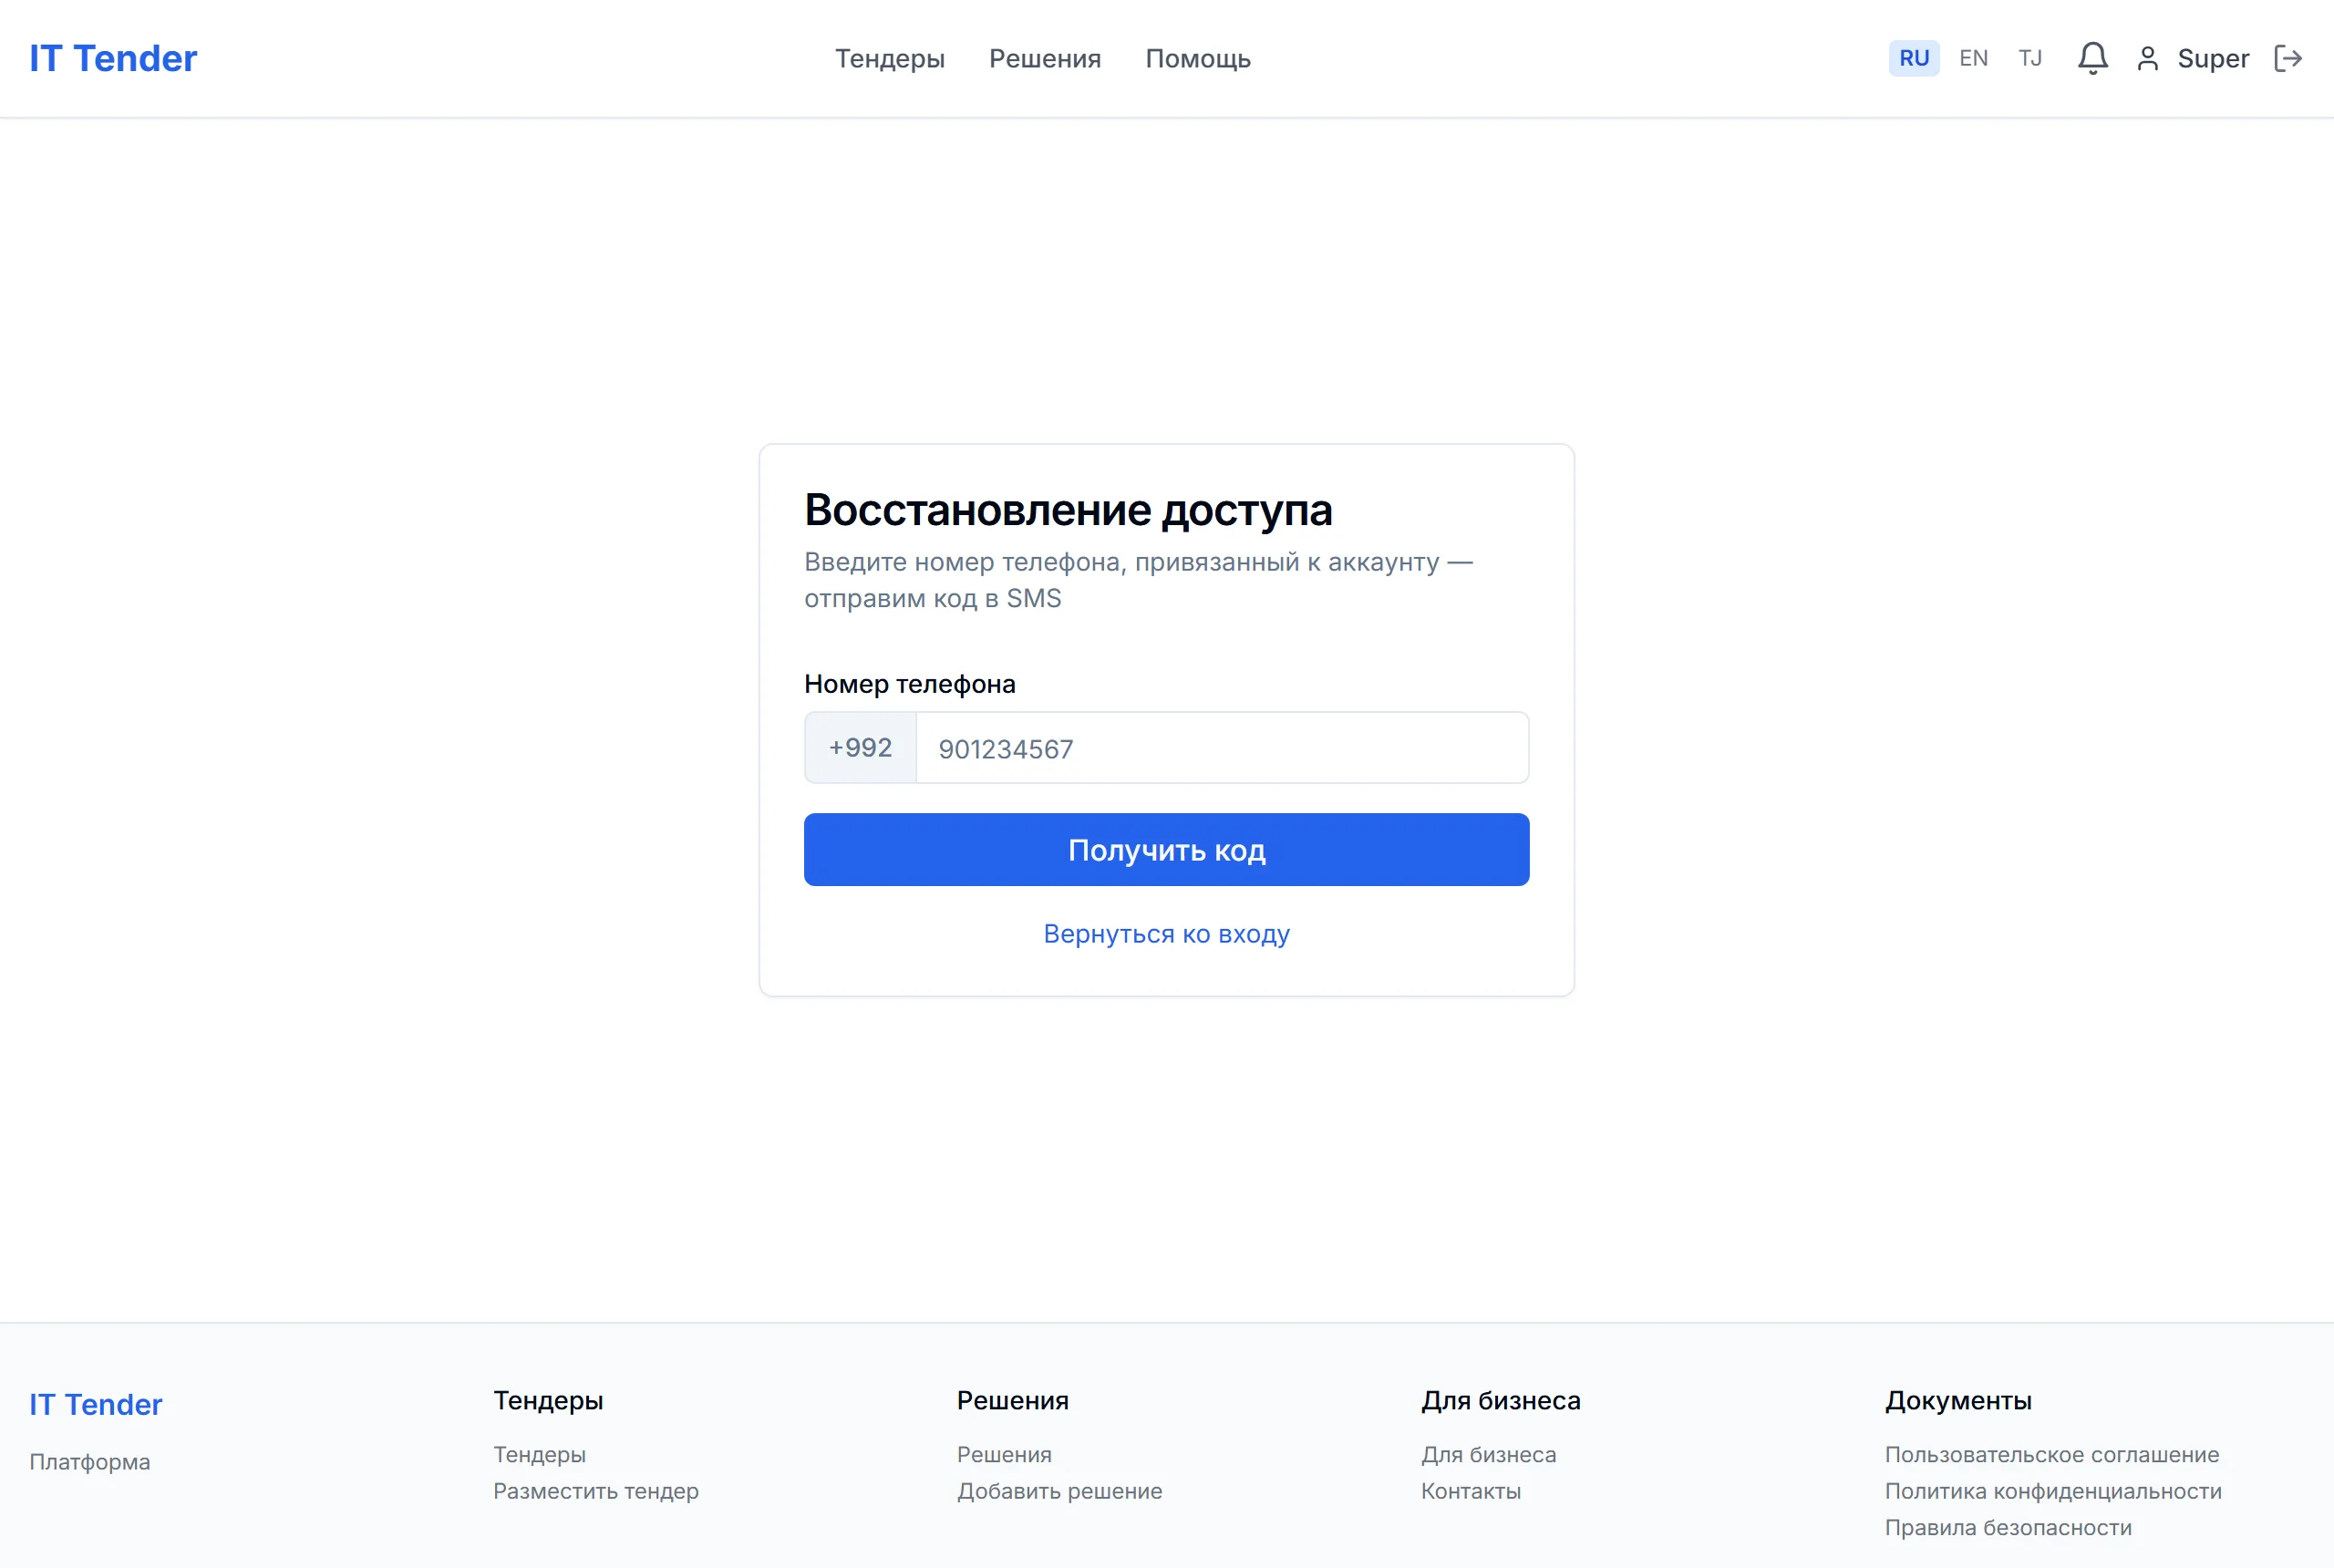Viewport: 2334px width, 1568px height.
Task: Open Помощь in top navigation
Action: (1197, 59)
